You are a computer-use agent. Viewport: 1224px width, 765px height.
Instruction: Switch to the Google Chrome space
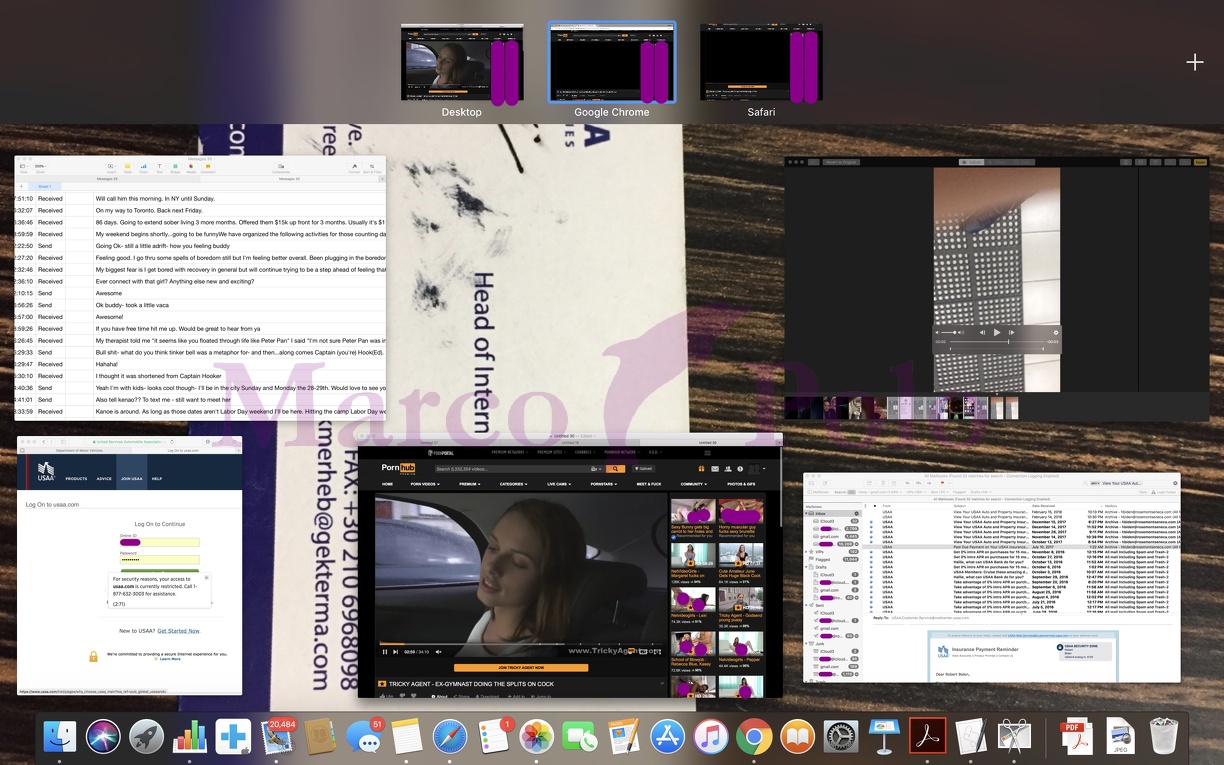(x=612, y=63)
